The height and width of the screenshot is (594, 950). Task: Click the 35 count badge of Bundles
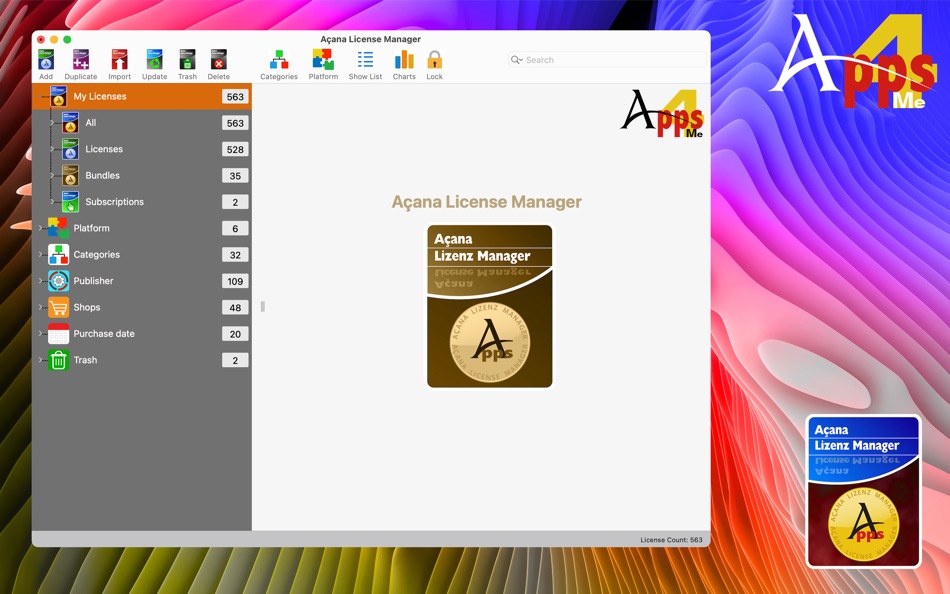(x=235, y=176)
